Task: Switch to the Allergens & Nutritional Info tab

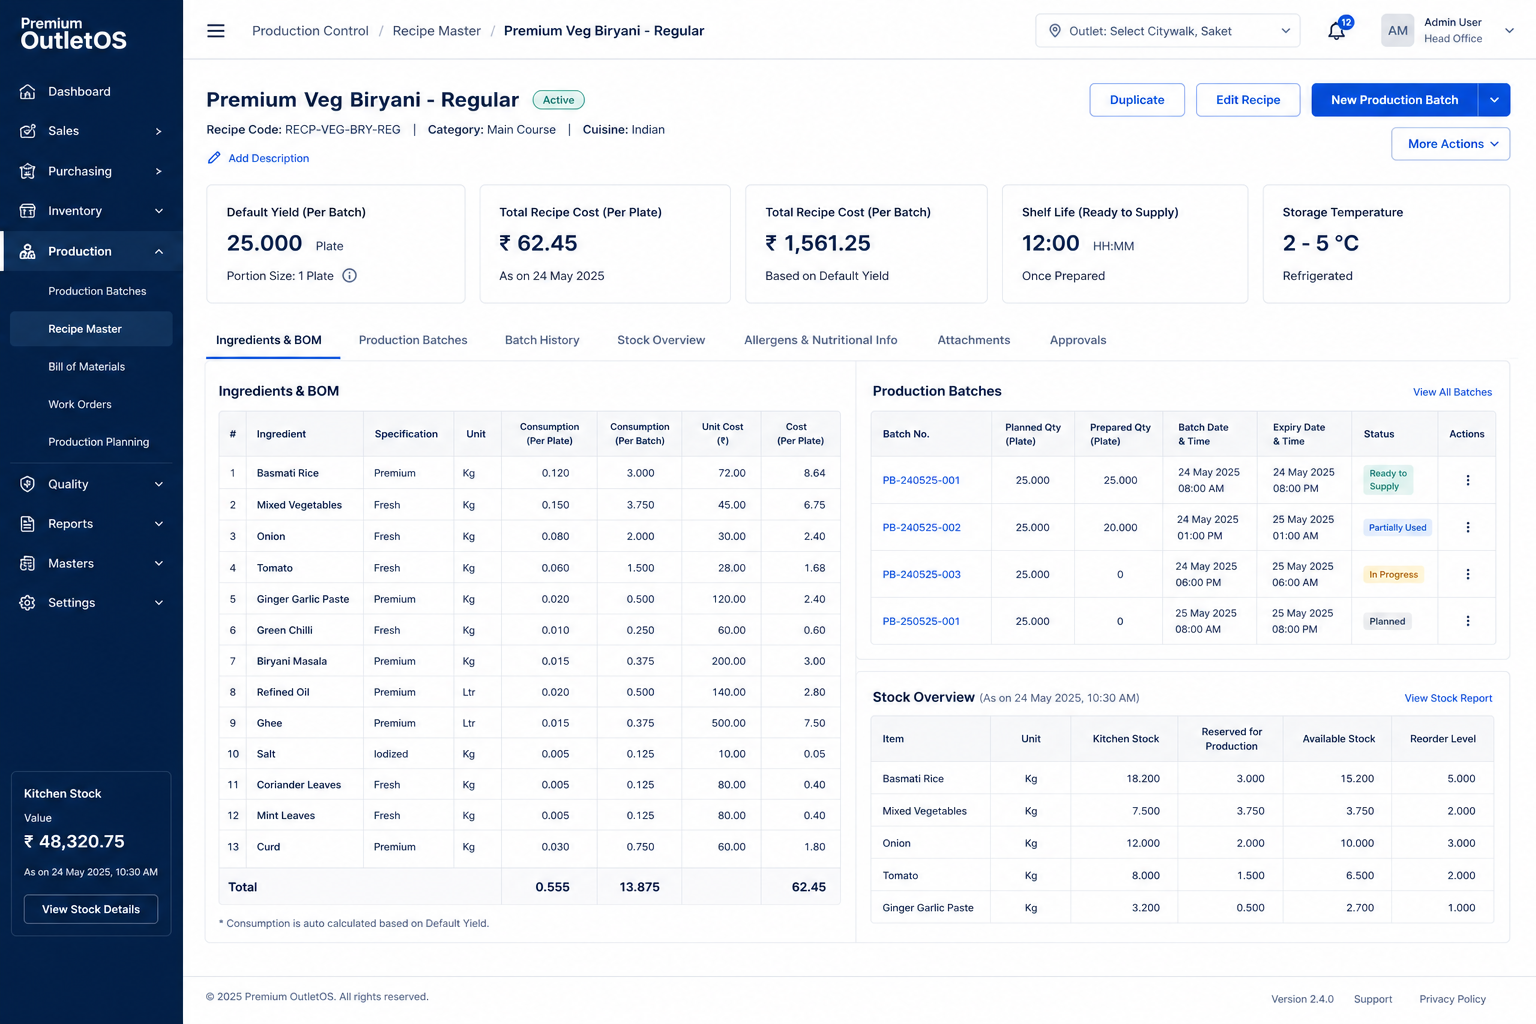Action: [x=821, y=340]
